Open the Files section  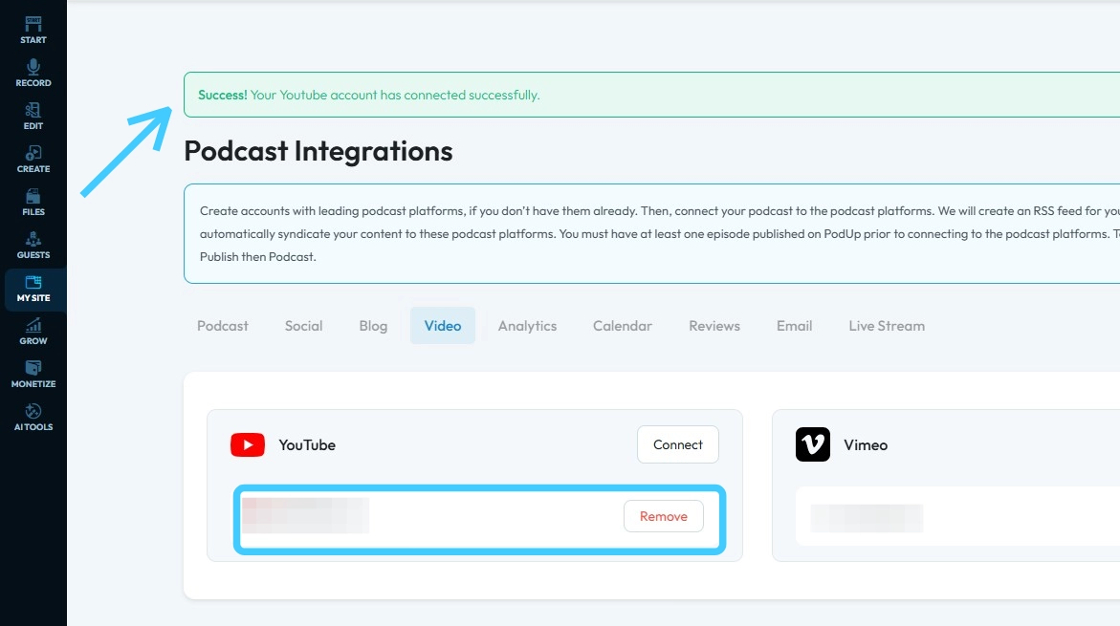[33, 201]
